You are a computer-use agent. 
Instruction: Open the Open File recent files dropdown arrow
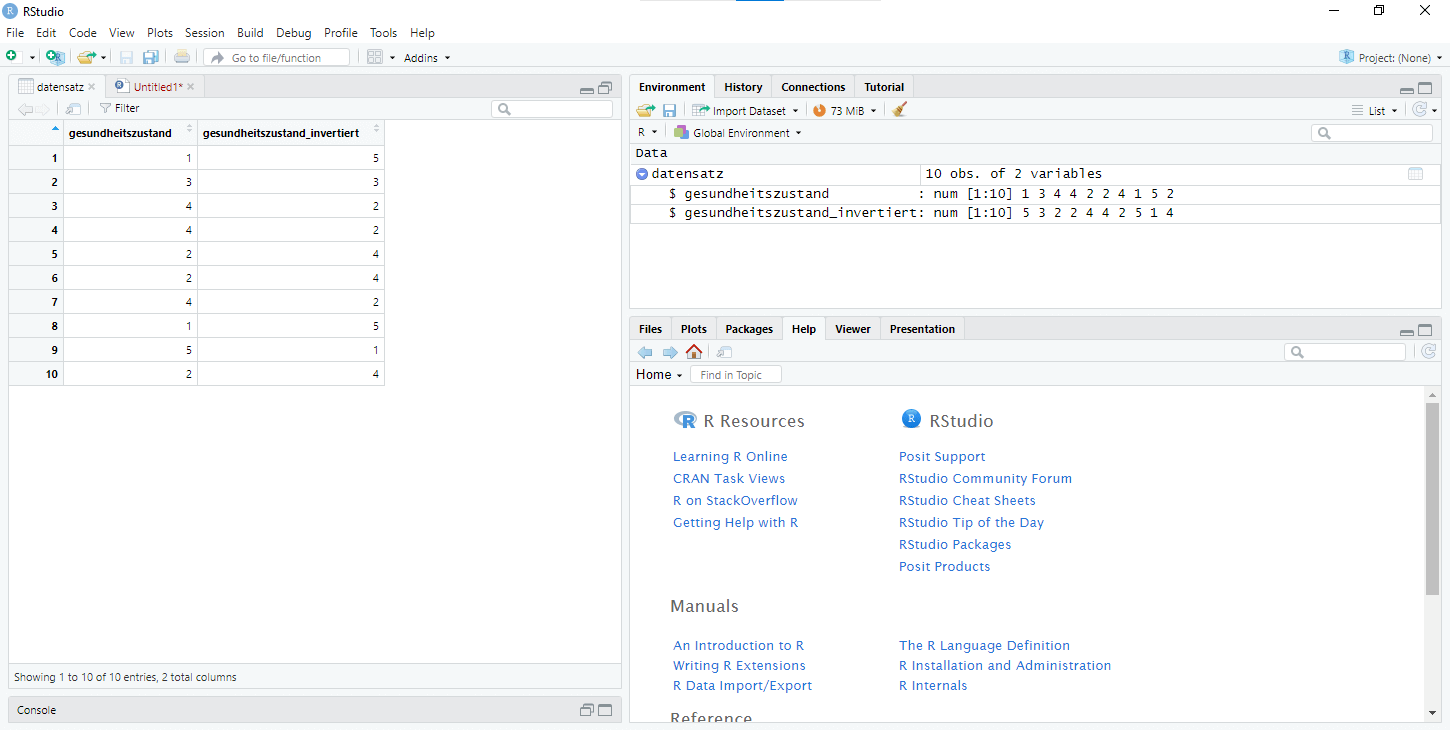click(103, 58)
